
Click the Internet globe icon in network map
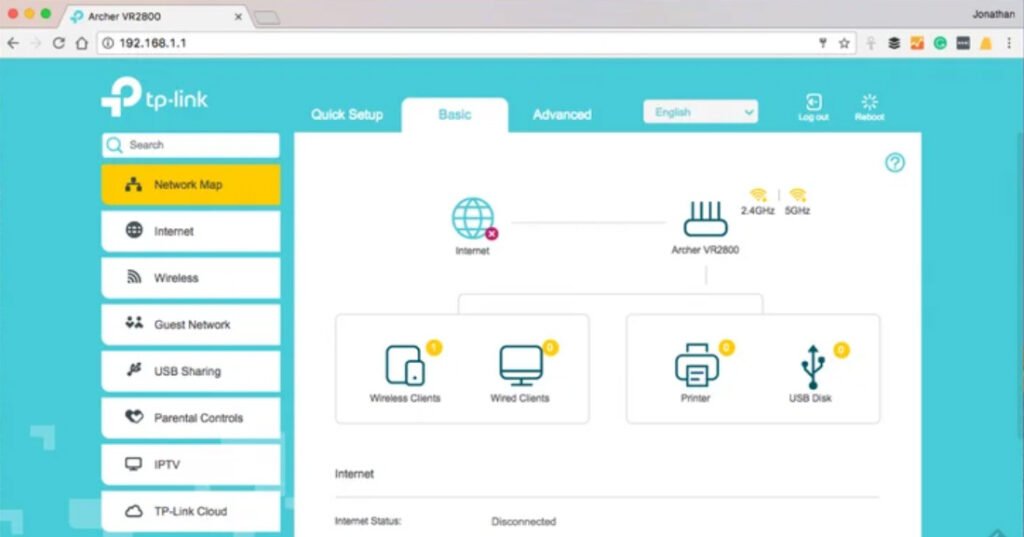click(472, 218)
